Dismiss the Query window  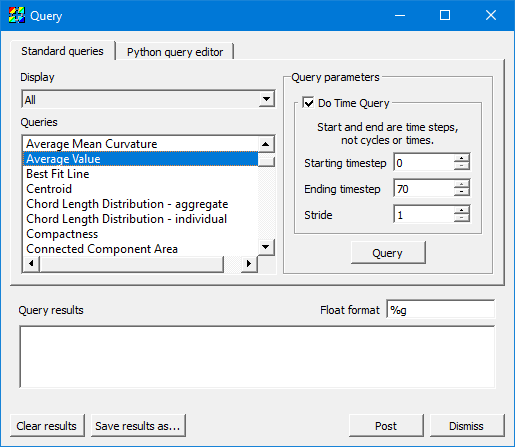coord(466,426)
